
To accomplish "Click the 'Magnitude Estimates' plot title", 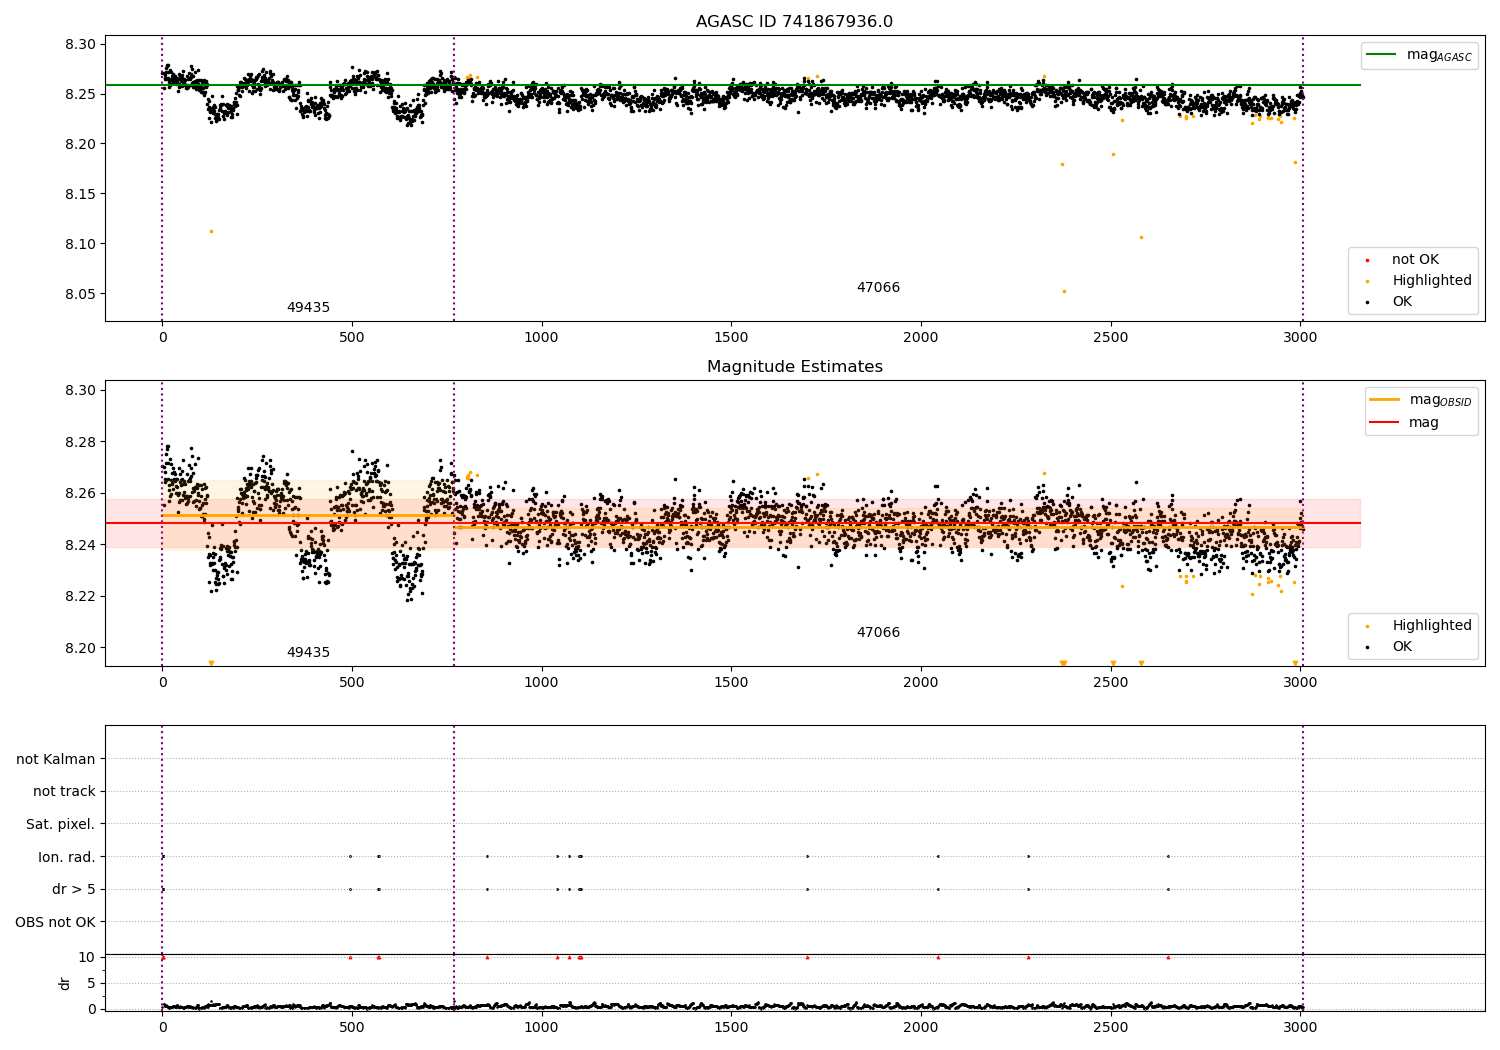I will [794, 367].
